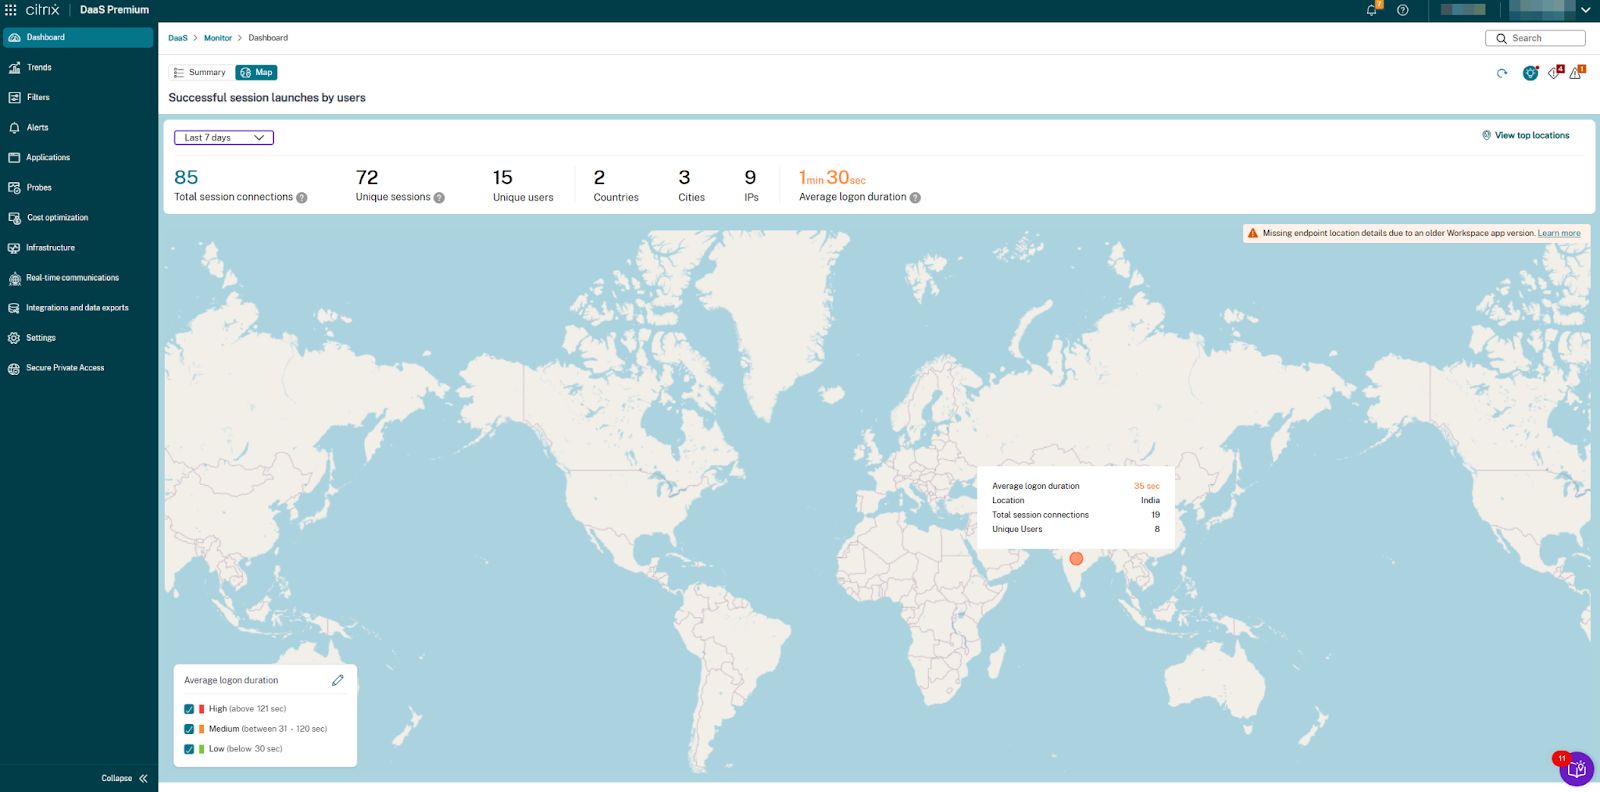The height and width of the screenshot is (792, 1600).
Task: Open the lightbulb insights icon
Action: click(1530, 73)
